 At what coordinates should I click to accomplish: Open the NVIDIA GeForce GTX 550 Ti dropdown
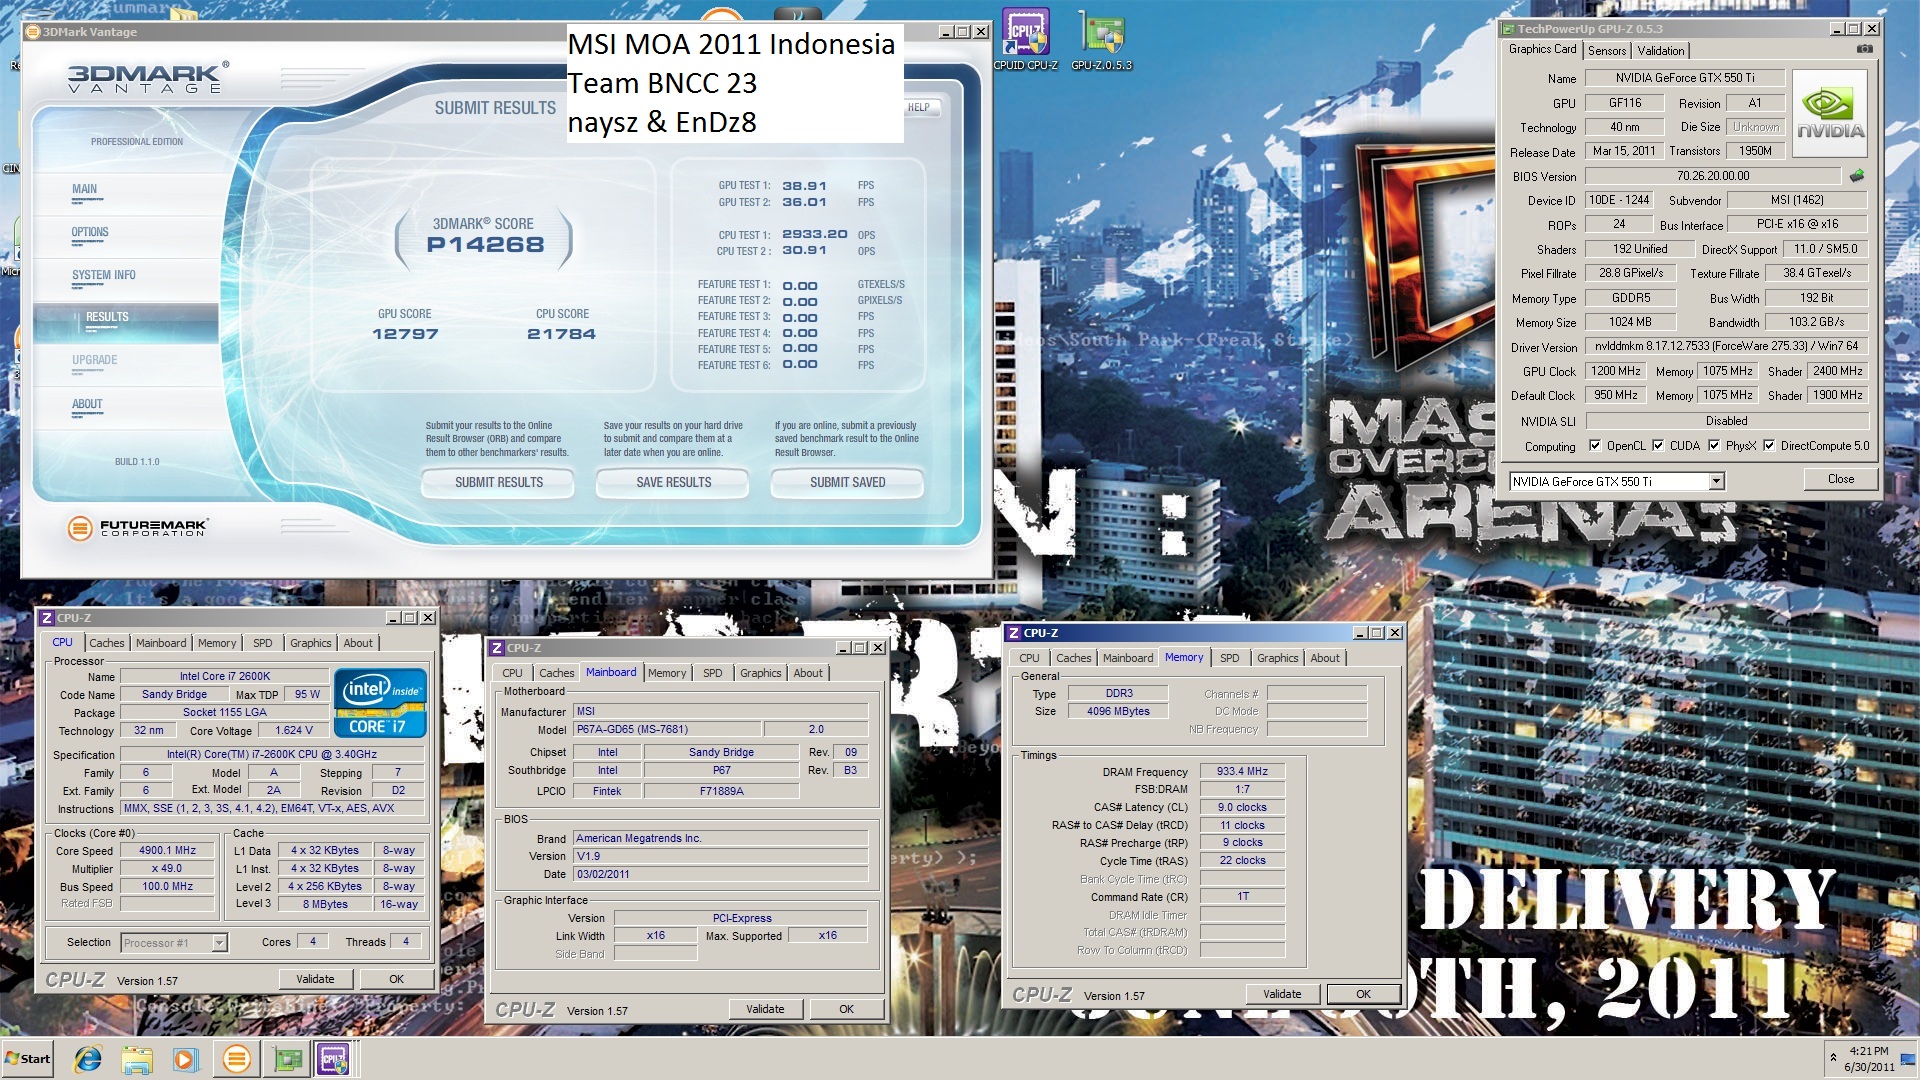(1716, 482)
